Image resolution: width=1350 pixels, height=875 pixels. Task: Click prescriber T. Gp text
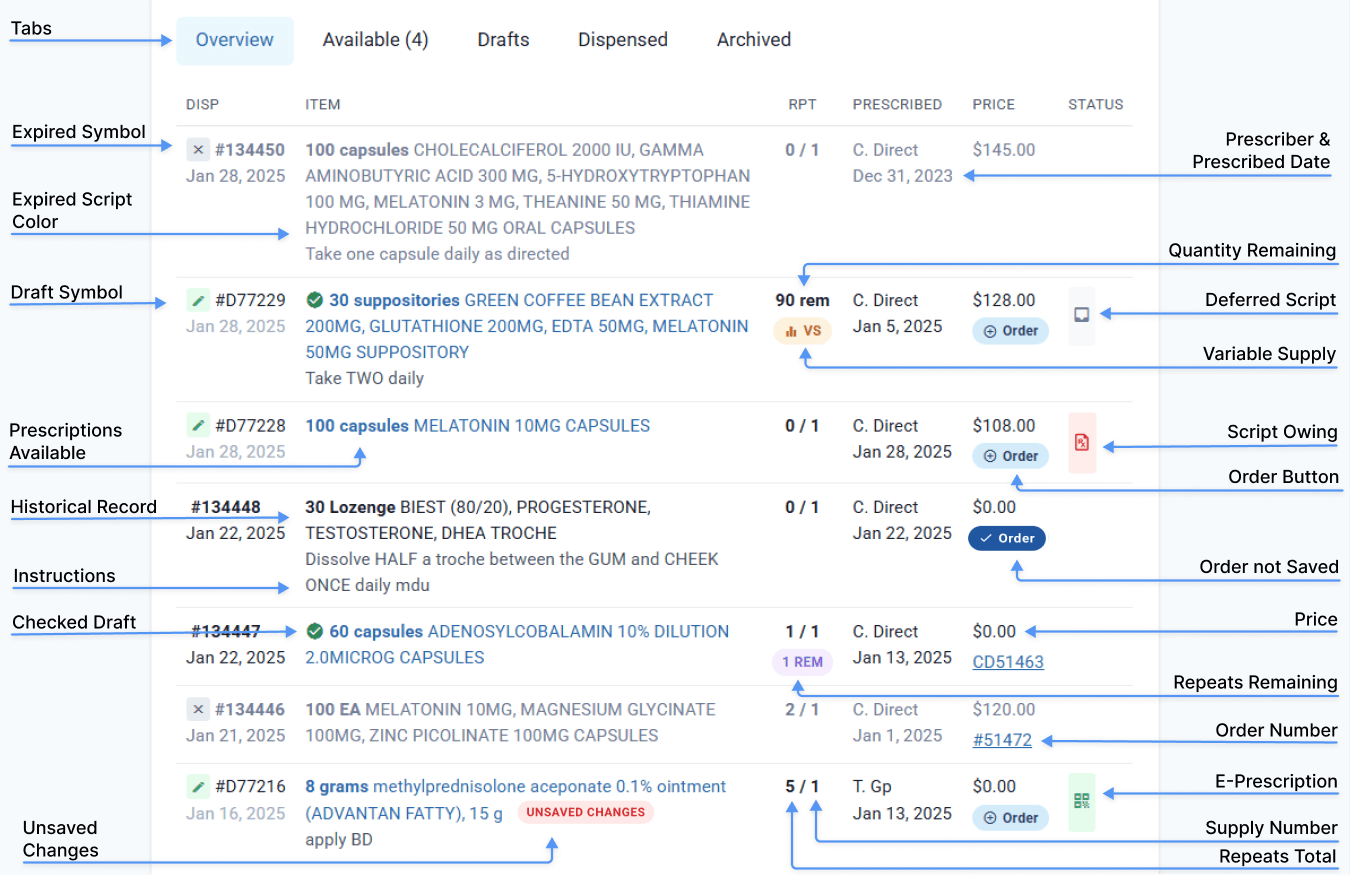point(872,786)
